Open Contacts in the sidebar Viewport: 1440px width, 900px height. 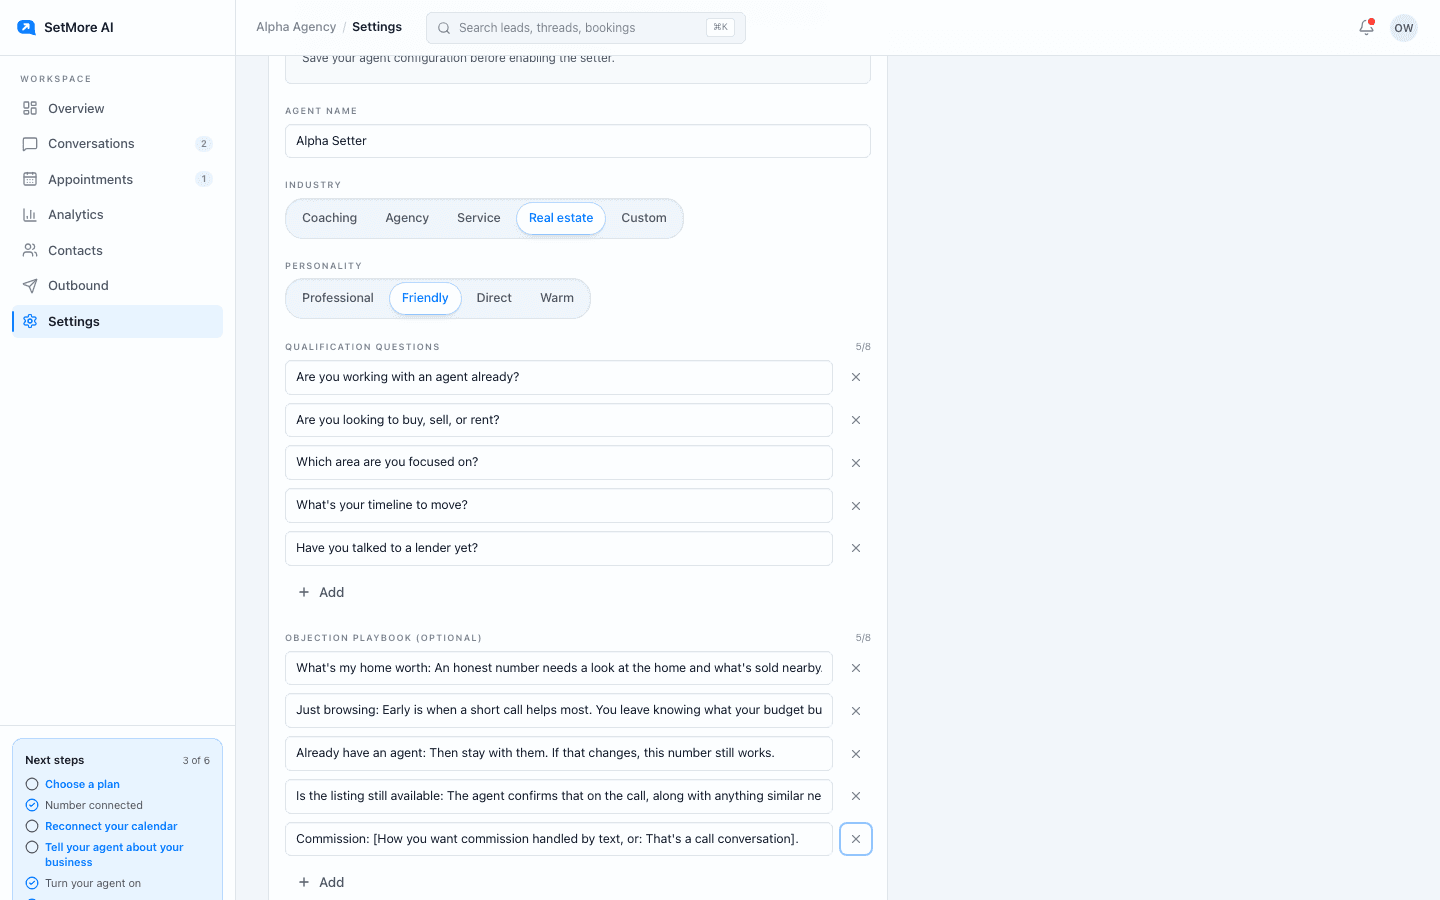117,250
